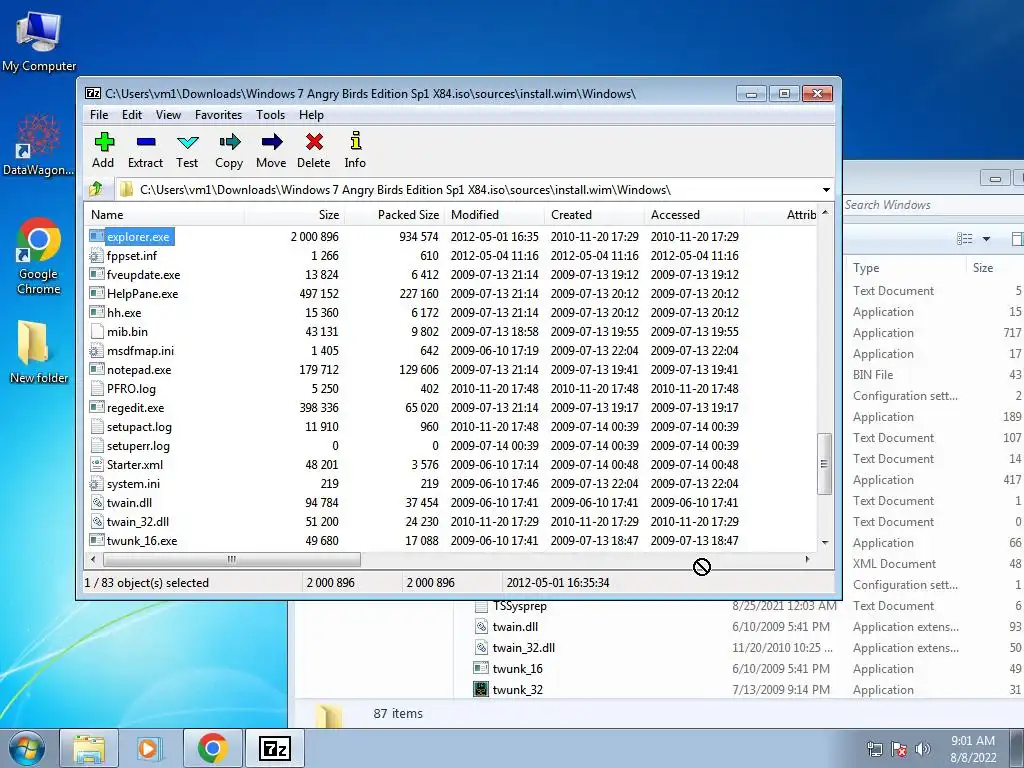This screenshot has height=768, width=1024.
Task: Click the Add toolbar icon
Action: 104,142
